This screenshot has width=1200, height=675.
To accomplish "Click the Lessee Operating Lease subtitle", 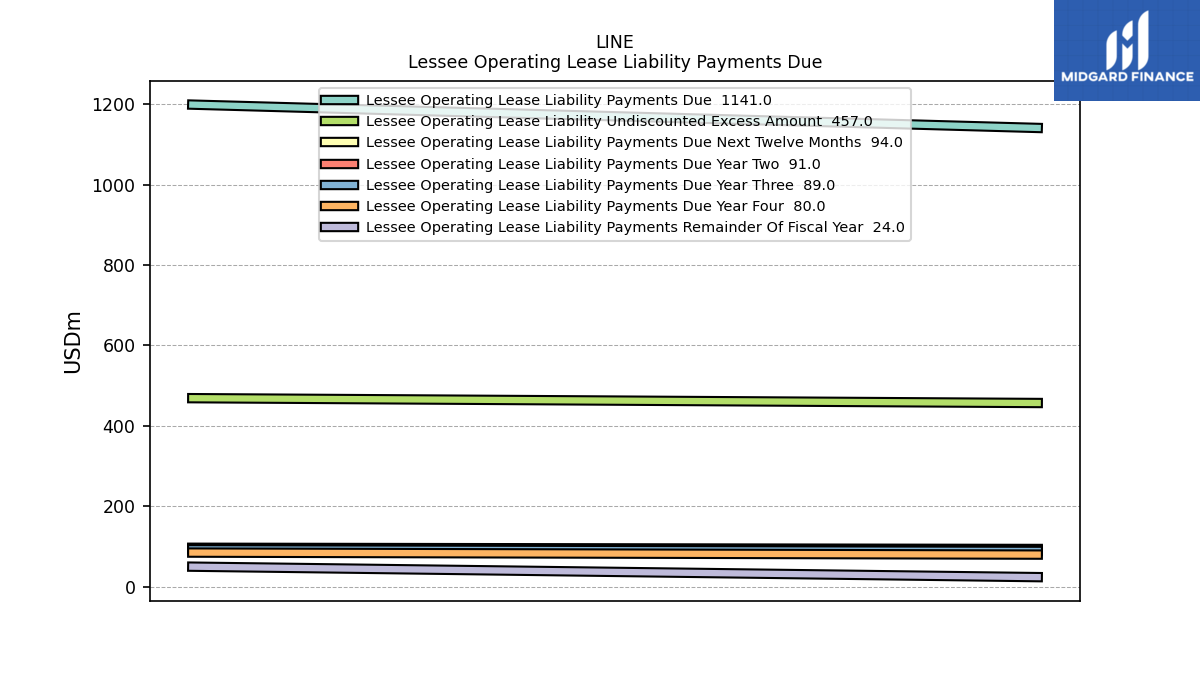I will (x=615, y=62).
